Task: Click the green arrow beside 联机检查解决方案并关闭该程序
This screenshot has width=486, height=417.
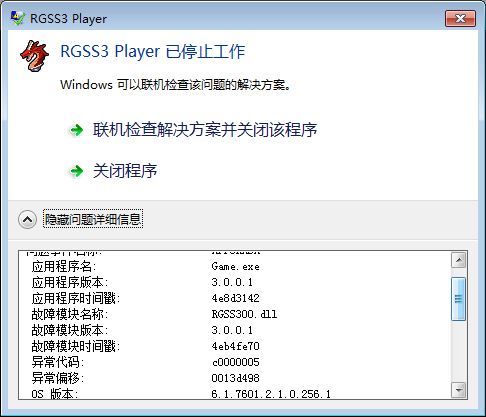Action: (76, 130)
